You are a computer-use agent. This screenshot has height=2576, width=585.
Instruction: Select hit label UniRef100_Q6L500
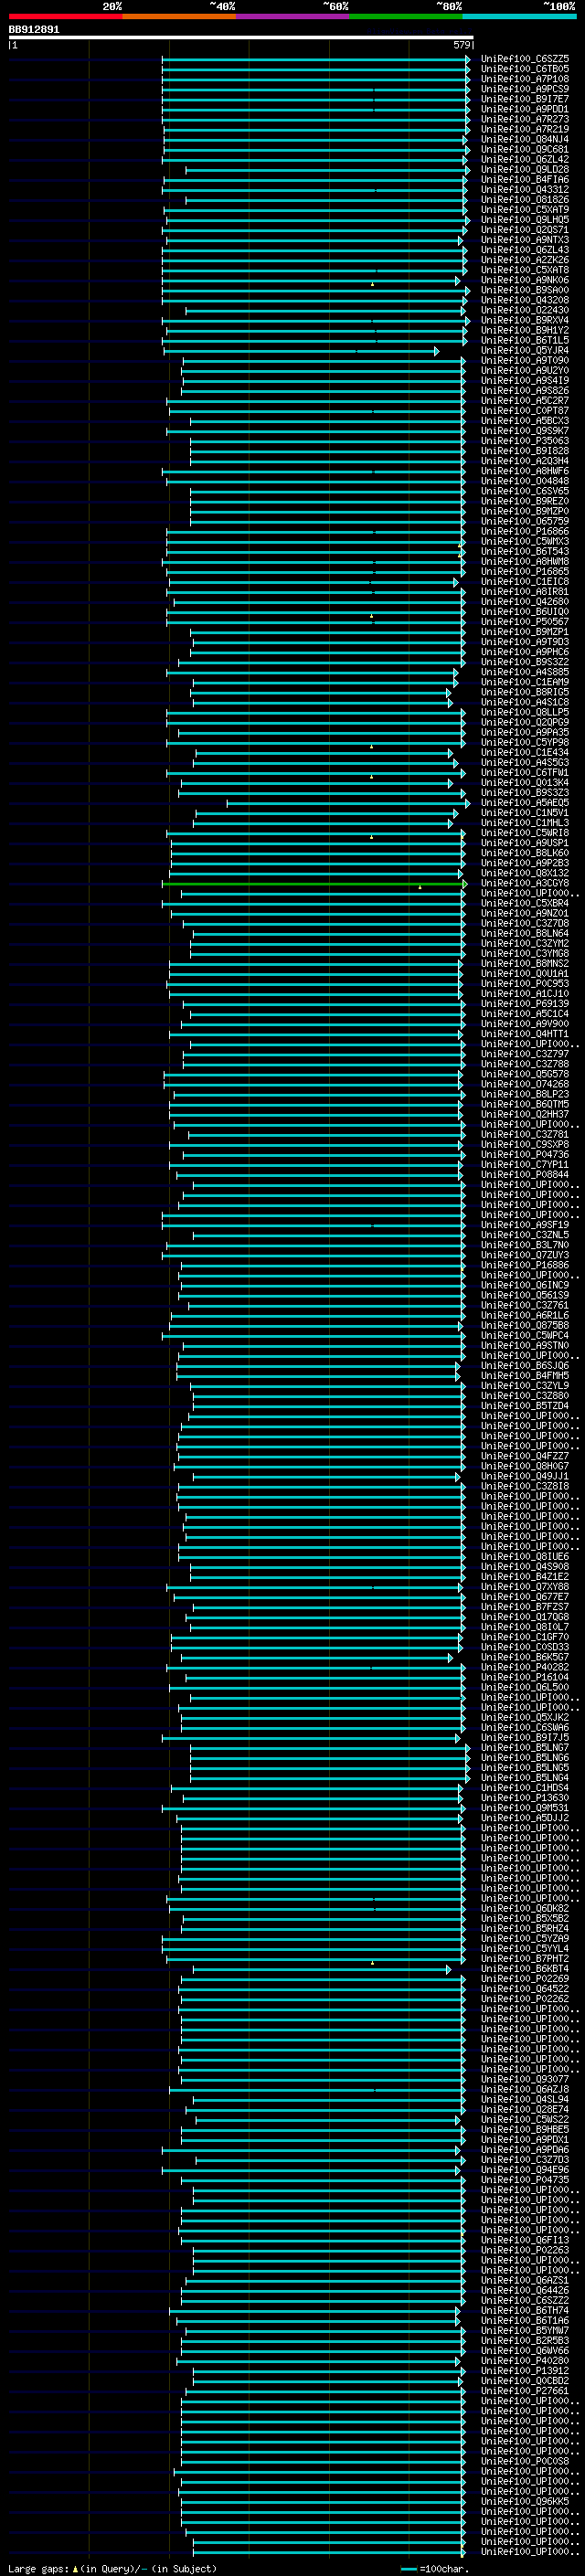[525, 1687]
